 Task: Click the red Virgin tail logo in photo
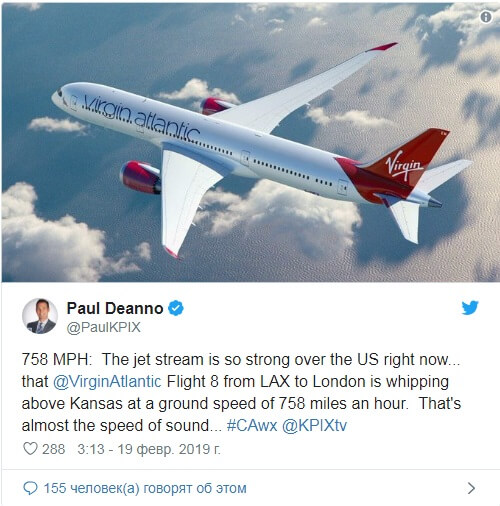click(404, 165)
